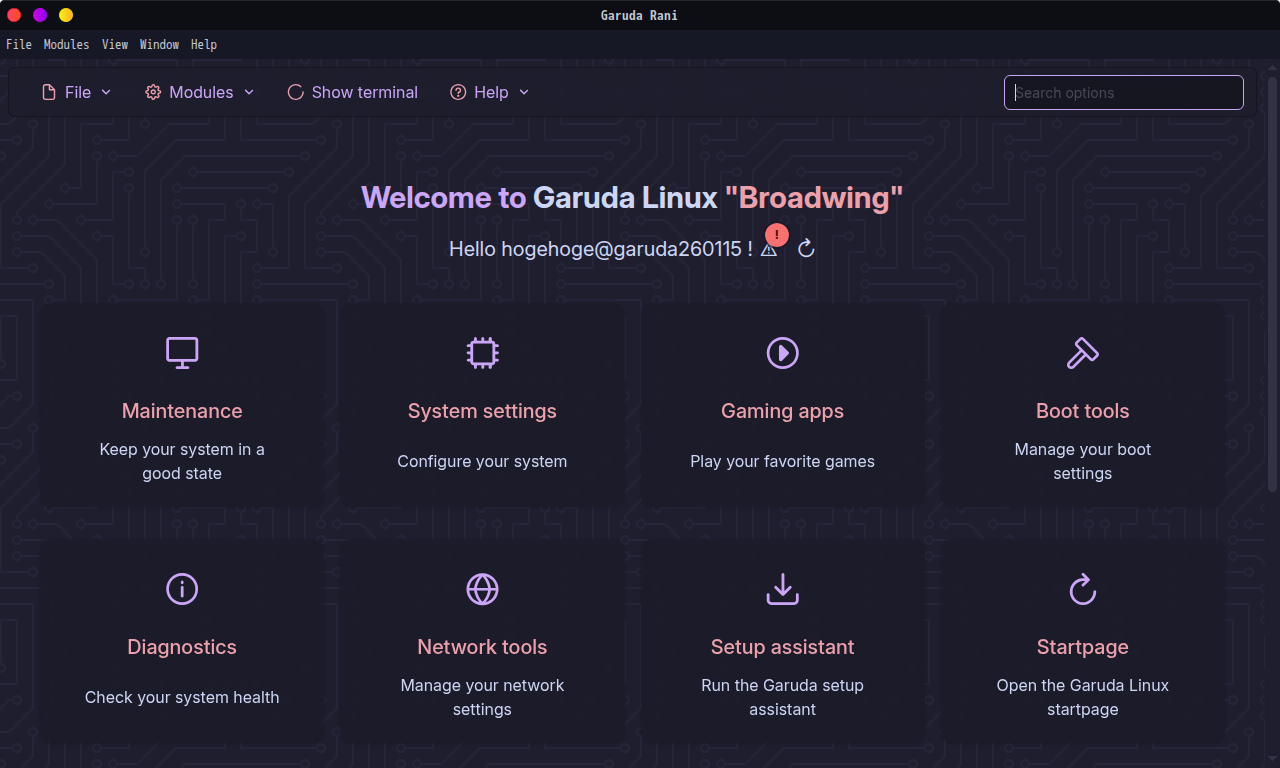Open the Modules menu in the top menu bar
1280x768 pixels.
[66, 45]
